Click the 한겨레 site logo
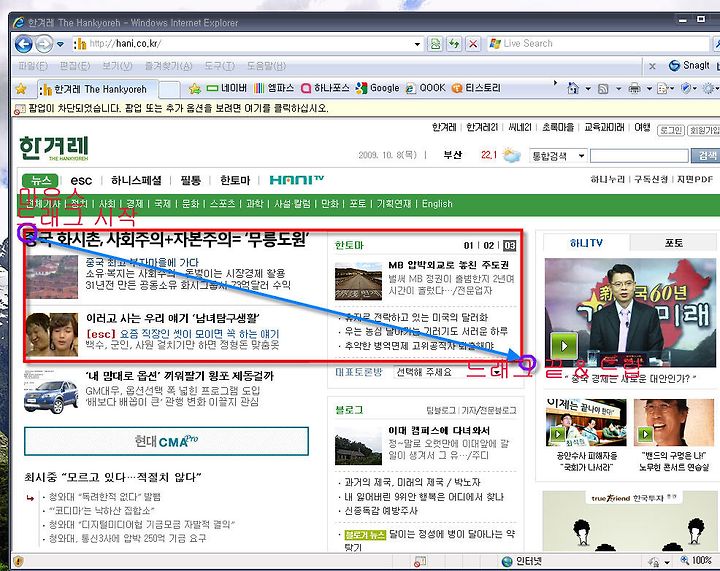This screenshot has width=720, height=571. coord(54,148)
